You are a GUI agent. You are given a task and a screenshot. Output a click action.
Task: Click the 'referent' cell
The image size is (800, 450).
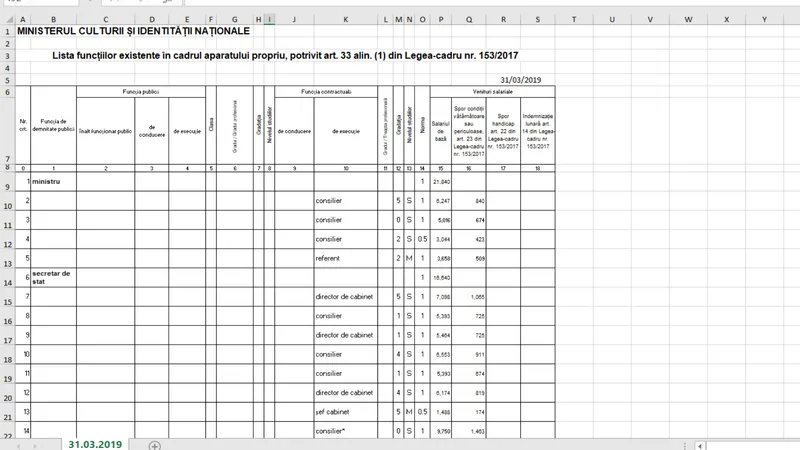[345, 258]
